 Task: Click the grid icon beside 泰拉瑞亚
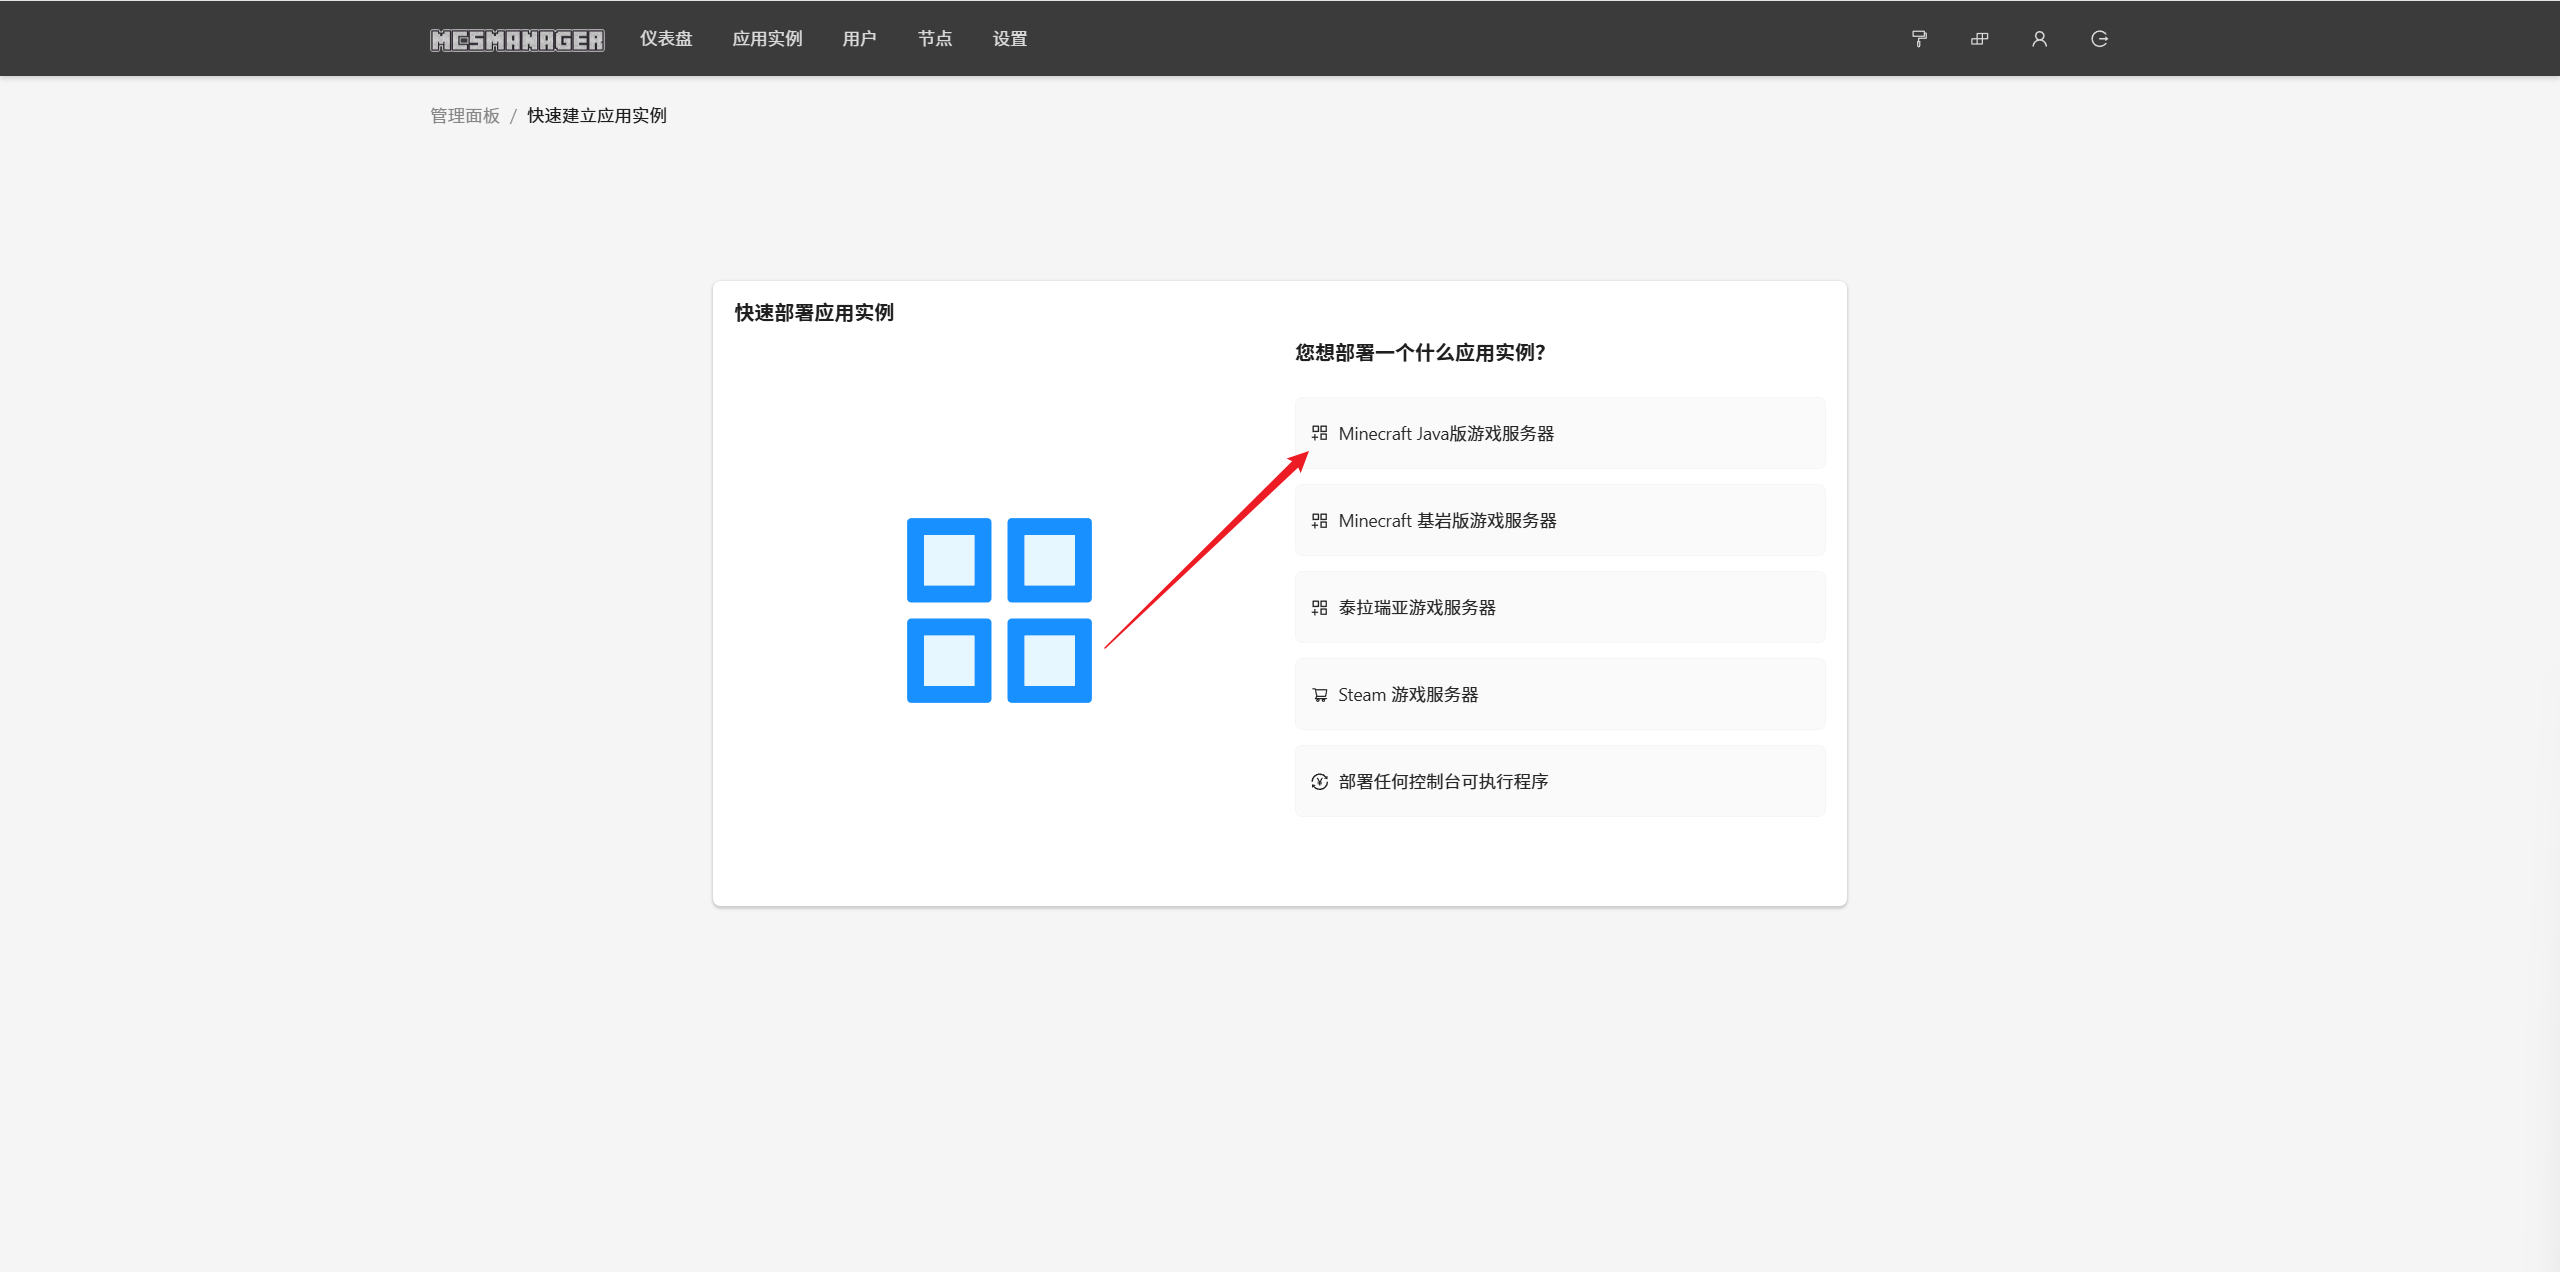[x=1319, y=607]
